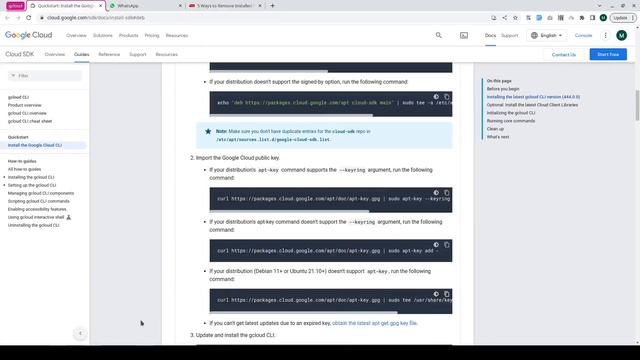Open the obtain latest apt-get.gpg key file link
Screen dimensions: 640x360
point(374,323)
